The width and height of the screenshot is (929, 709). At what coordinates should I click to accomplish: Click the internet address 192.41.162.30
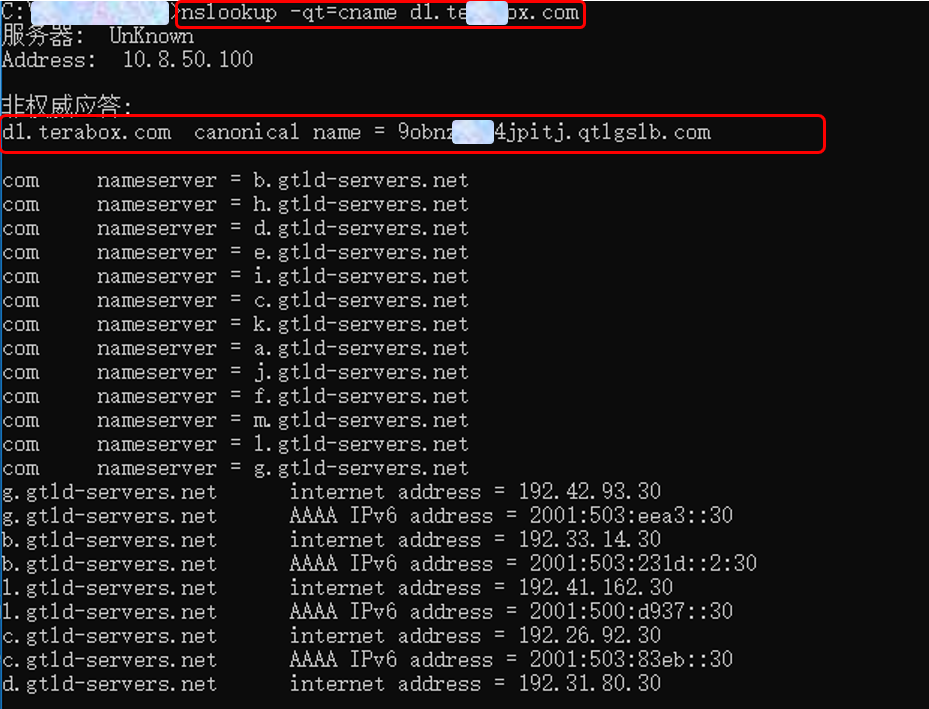tap(595, 588)
